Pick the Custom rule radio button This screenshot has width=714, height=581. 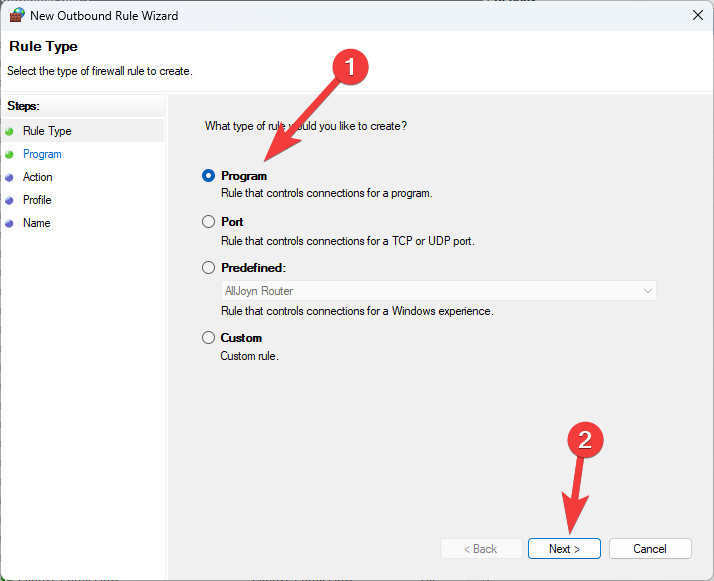[x=208, y=337]
